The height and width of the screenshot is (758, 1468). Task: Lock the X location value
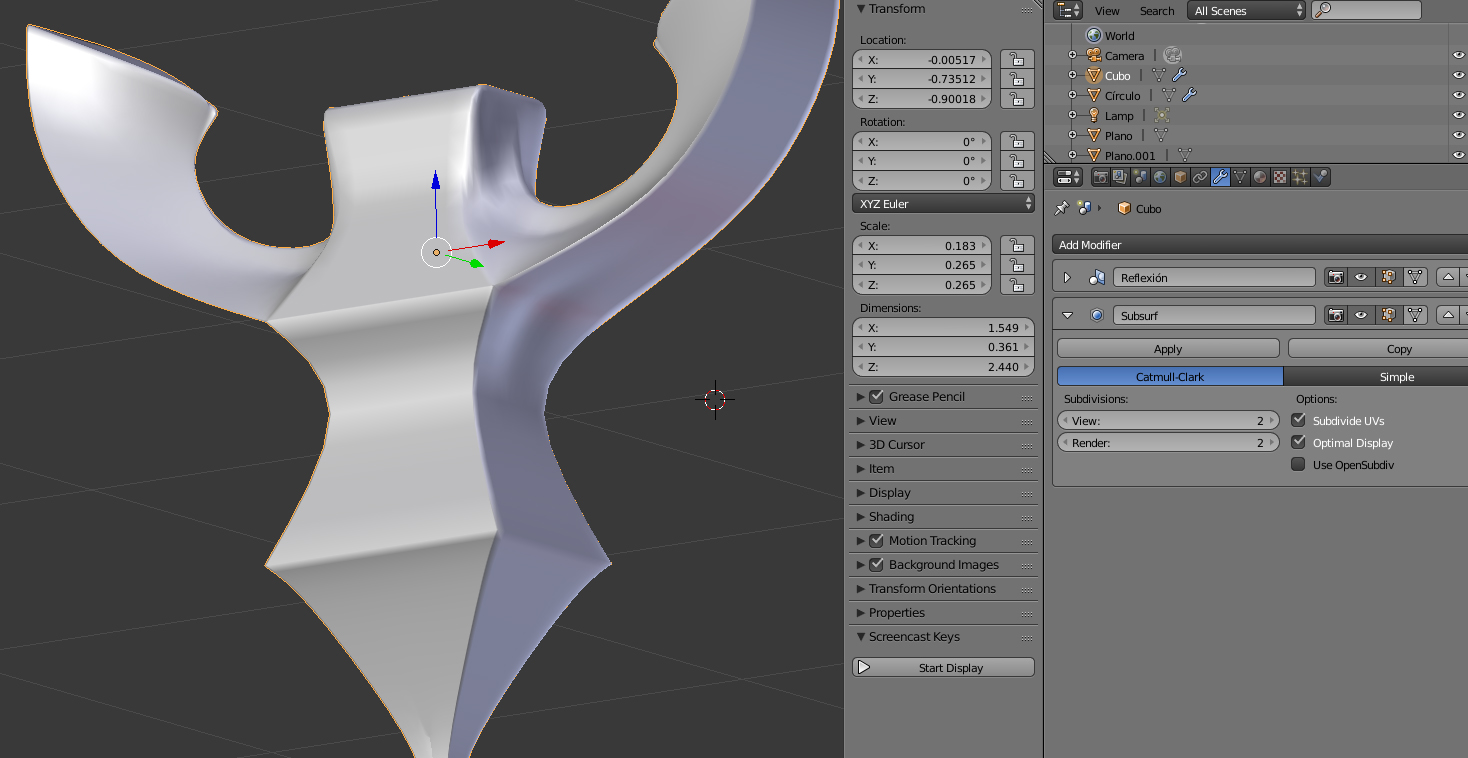tap(1017, 60)
